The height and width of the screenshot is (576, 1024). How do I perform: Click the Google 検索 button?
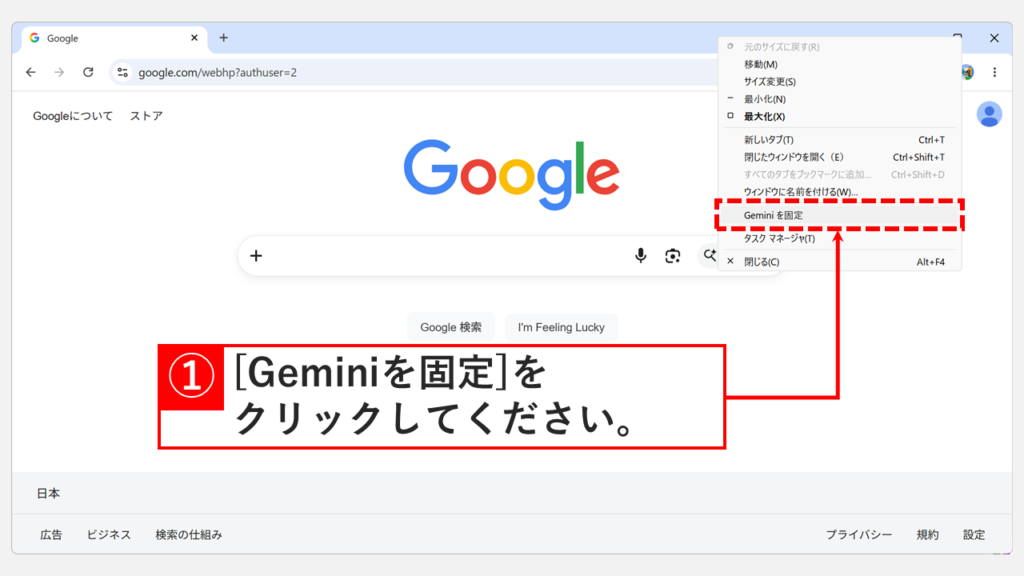[x=451, y=327]
